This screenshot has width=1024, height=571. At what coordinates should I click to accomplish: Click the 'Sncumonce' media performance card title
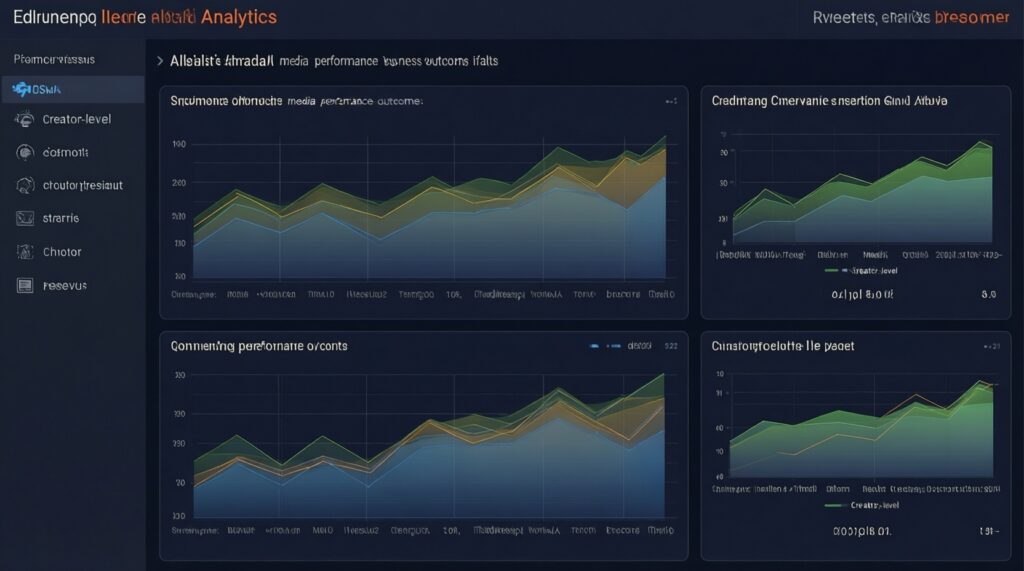pyautogui.click(x=296, y=101)
